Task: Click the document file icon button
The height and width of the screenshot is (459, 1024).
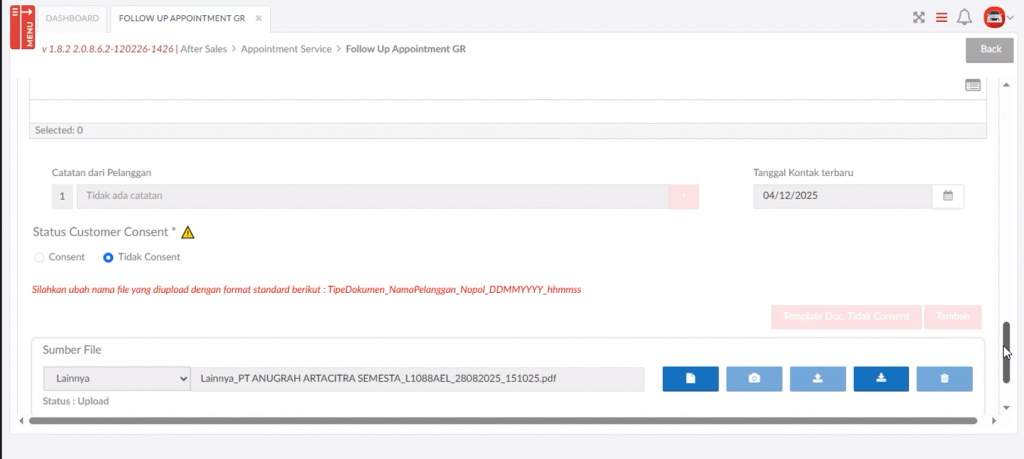Action: 690,378
